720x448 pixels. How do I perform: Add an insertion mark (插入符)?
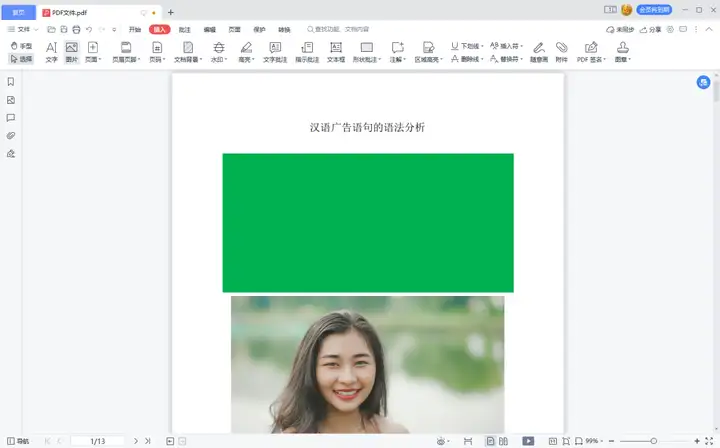point(506,46)
